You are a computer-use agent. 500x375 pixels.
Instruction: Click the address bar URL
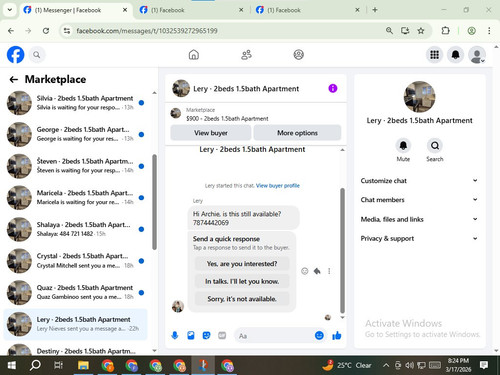click(147, 31)
